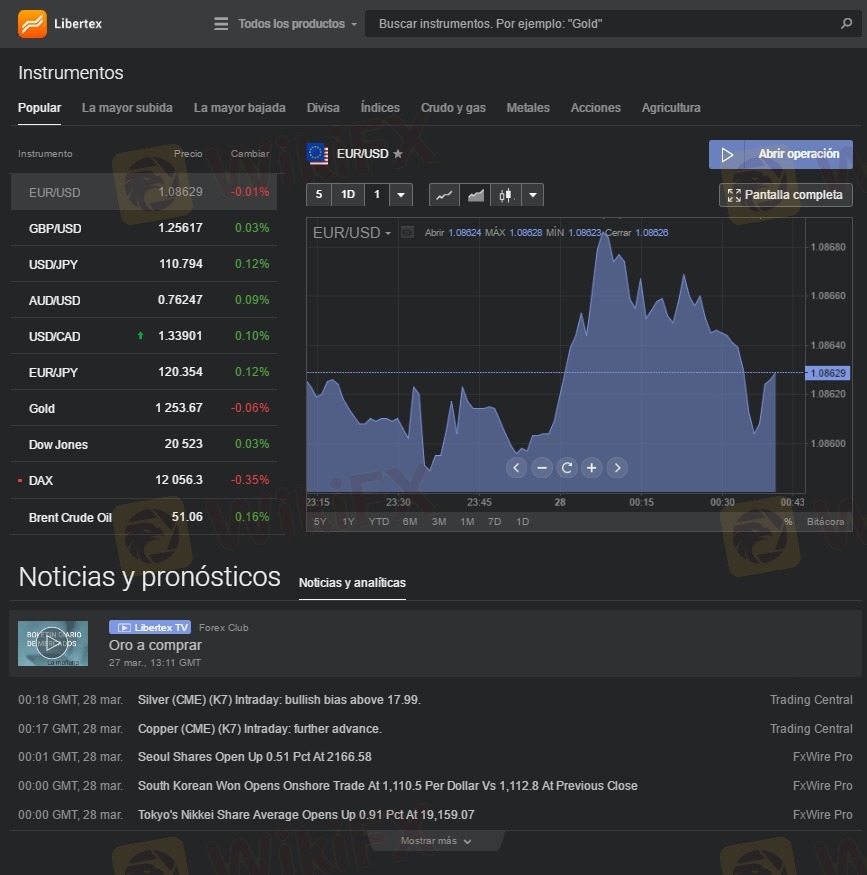Select the 1D interval button in toolbar
Screen dimensions: 867x875
tap(348, 195)
